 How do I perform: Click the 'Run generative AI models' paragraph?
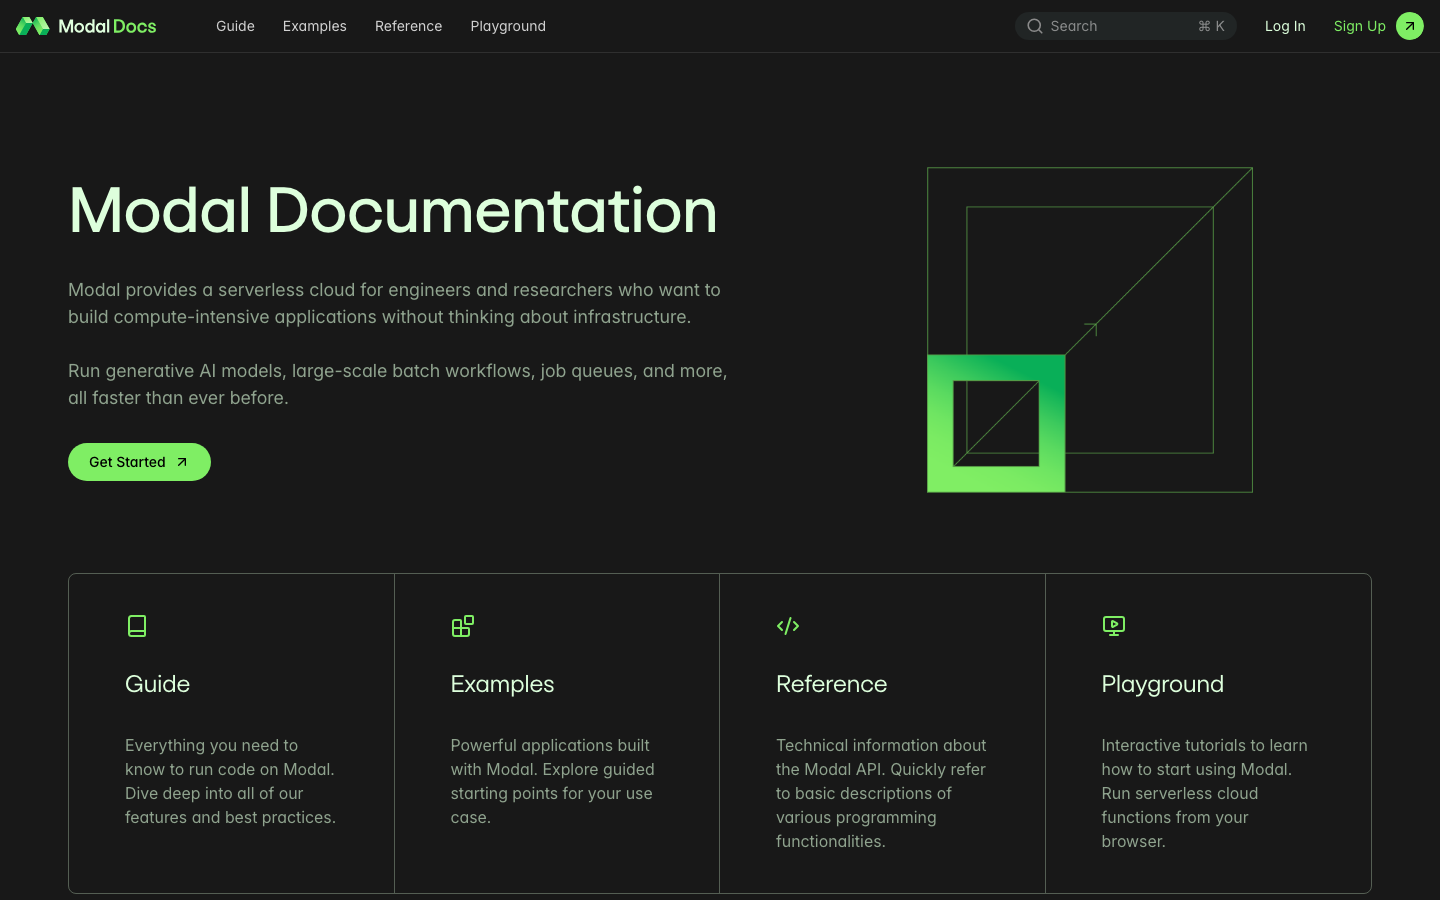(x=398, y=384)
